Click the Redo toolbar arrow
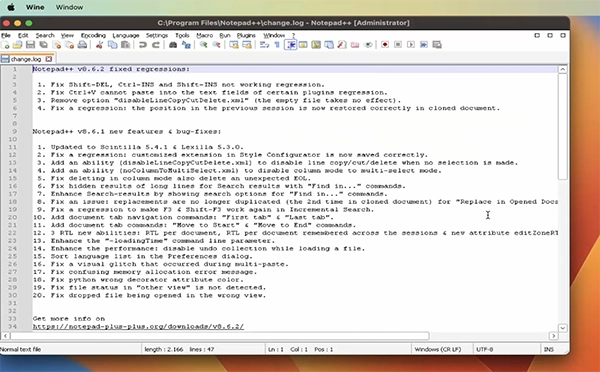Viewport: 600px width, 372px height. point(156,45)
